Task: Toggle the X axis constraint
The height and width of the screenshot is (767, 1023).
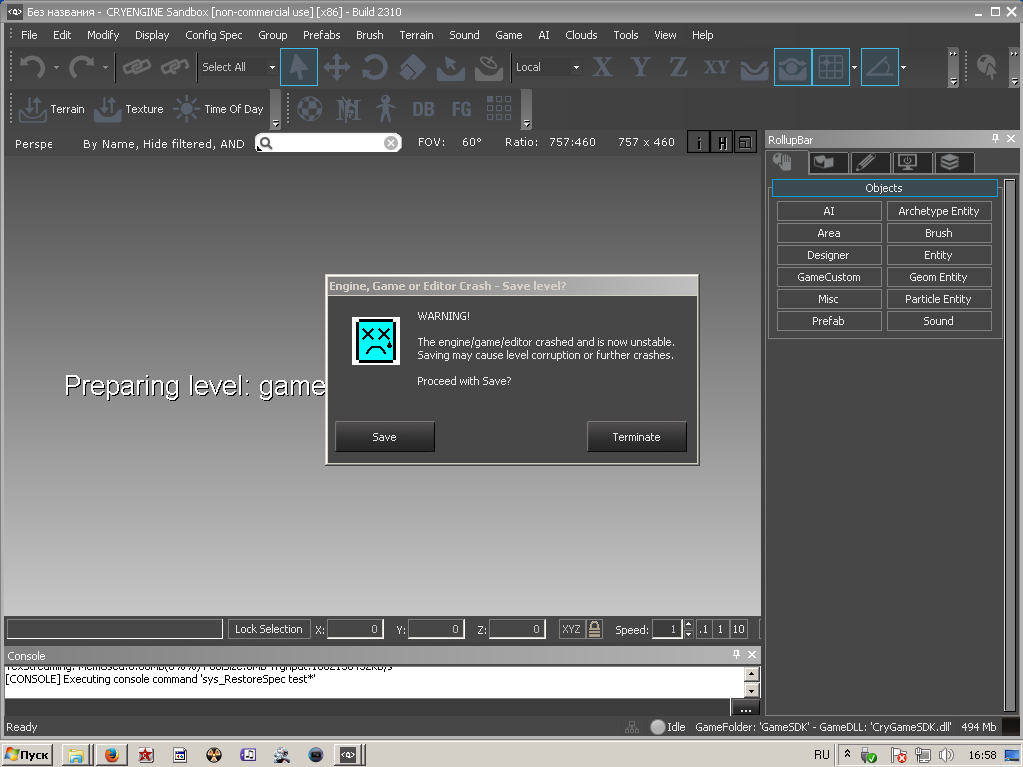Action: pos(602,67)
